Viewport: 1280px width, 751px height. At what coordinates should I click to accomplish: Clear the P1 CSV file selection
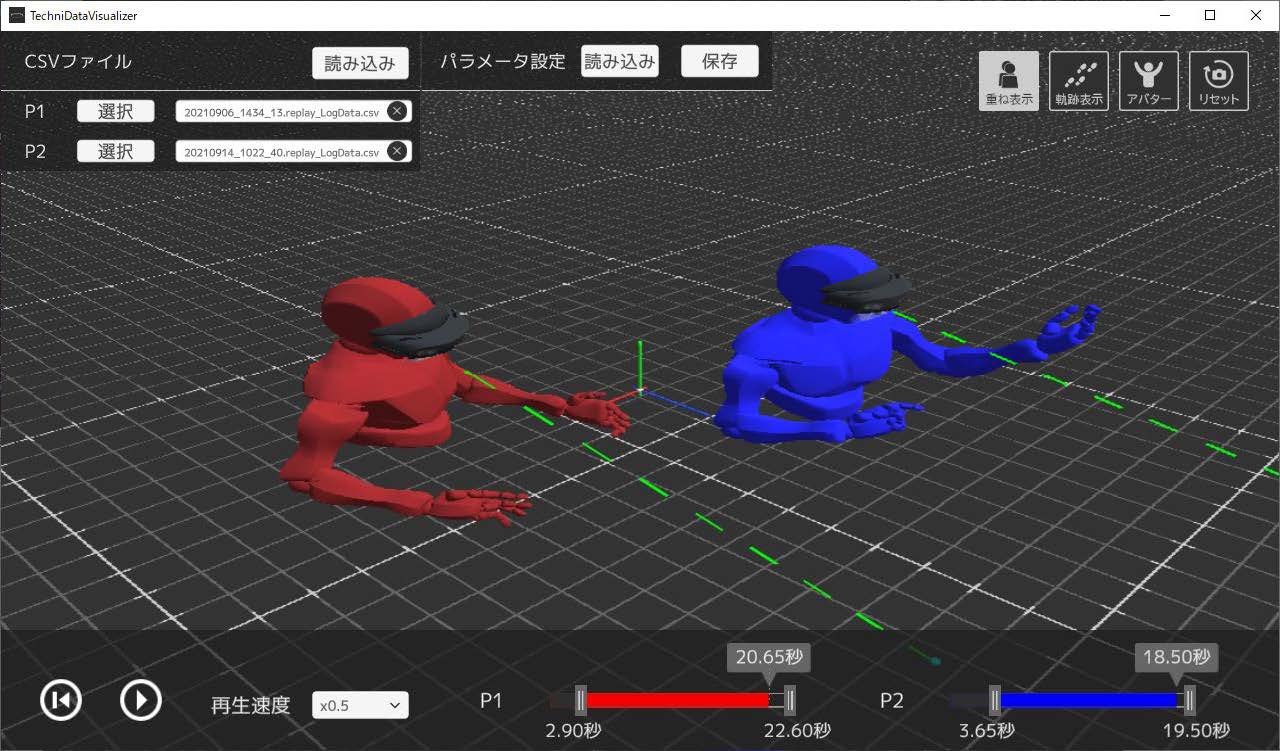397,111
